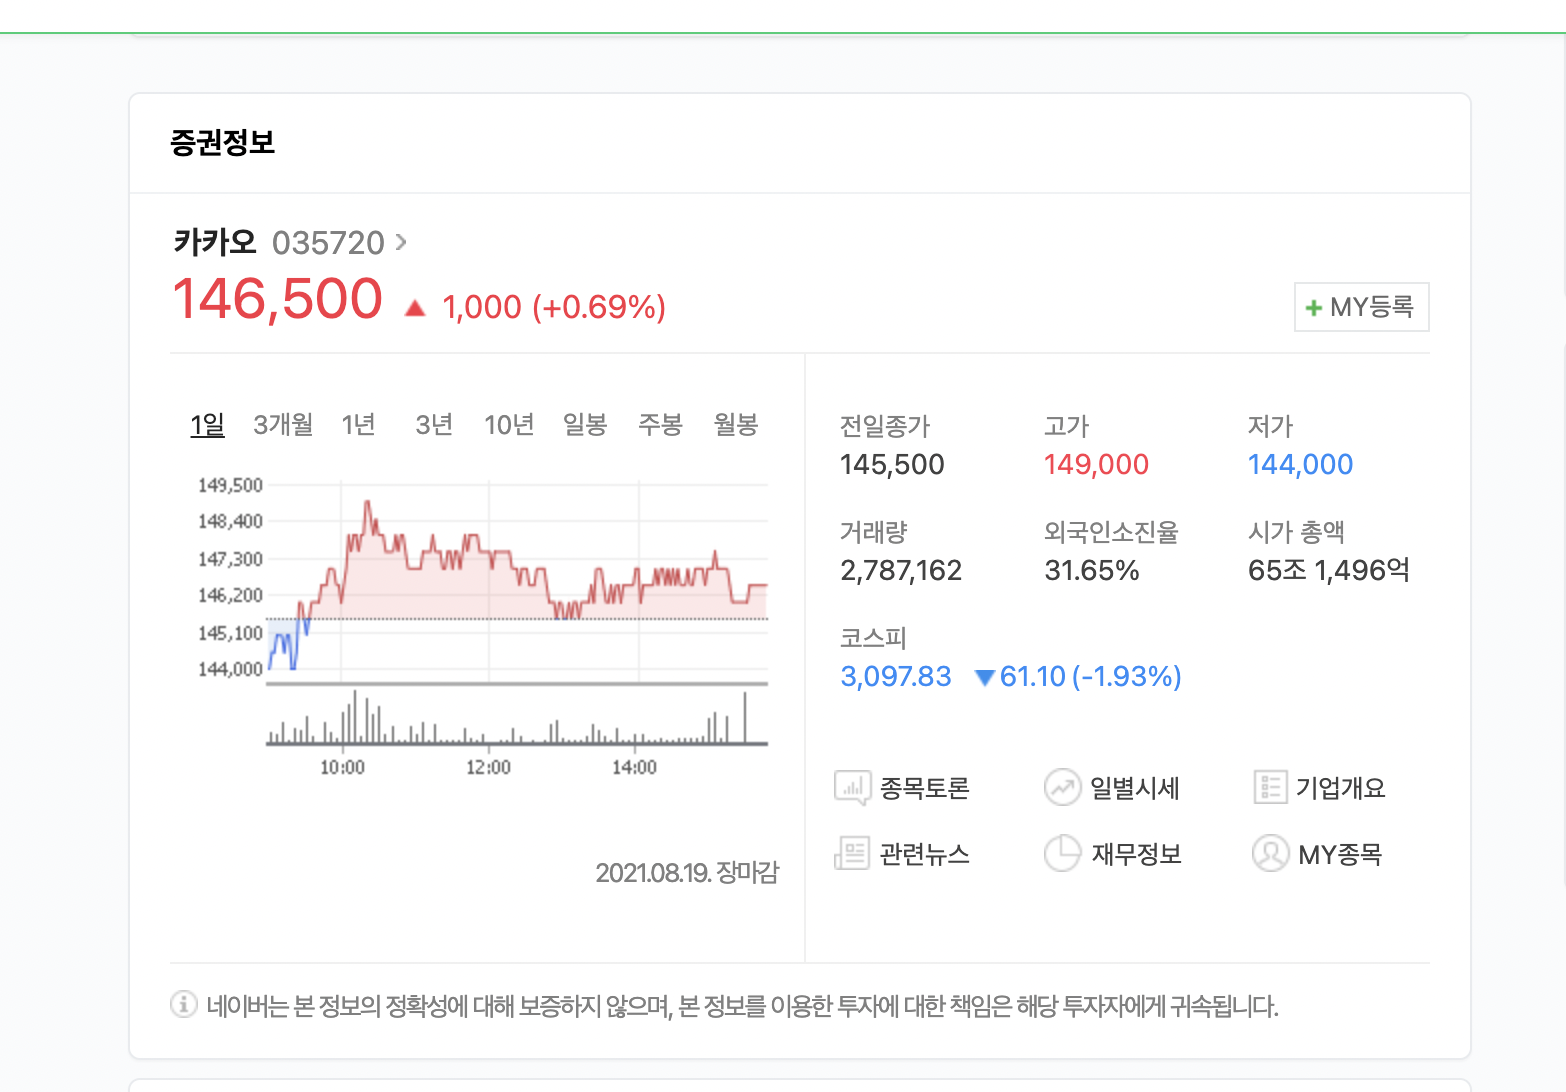1566x1092 pixels.
Task: Click the 시가 총액 value 65조 1,496억
Action: pyautogui.click(x=1329, y=570)
